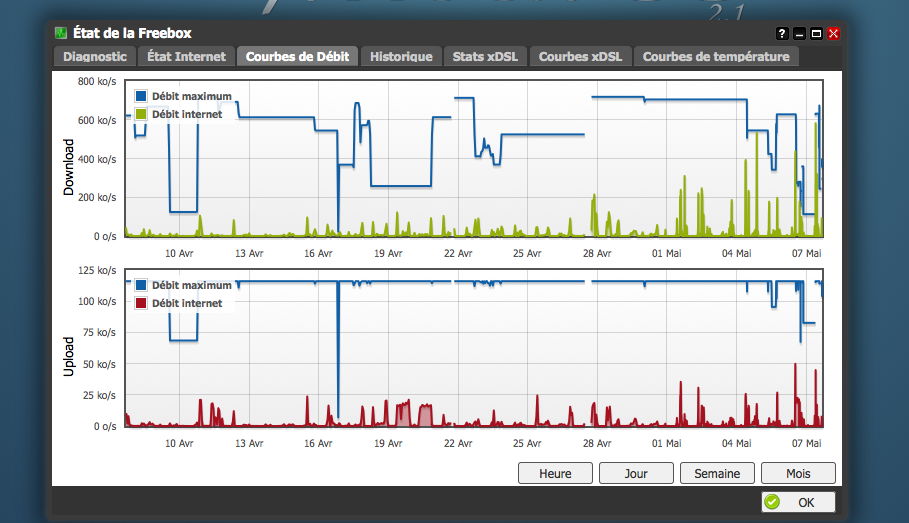The image size is (909, 523).
Task: Set graph range to Heure
Action: 555,473
